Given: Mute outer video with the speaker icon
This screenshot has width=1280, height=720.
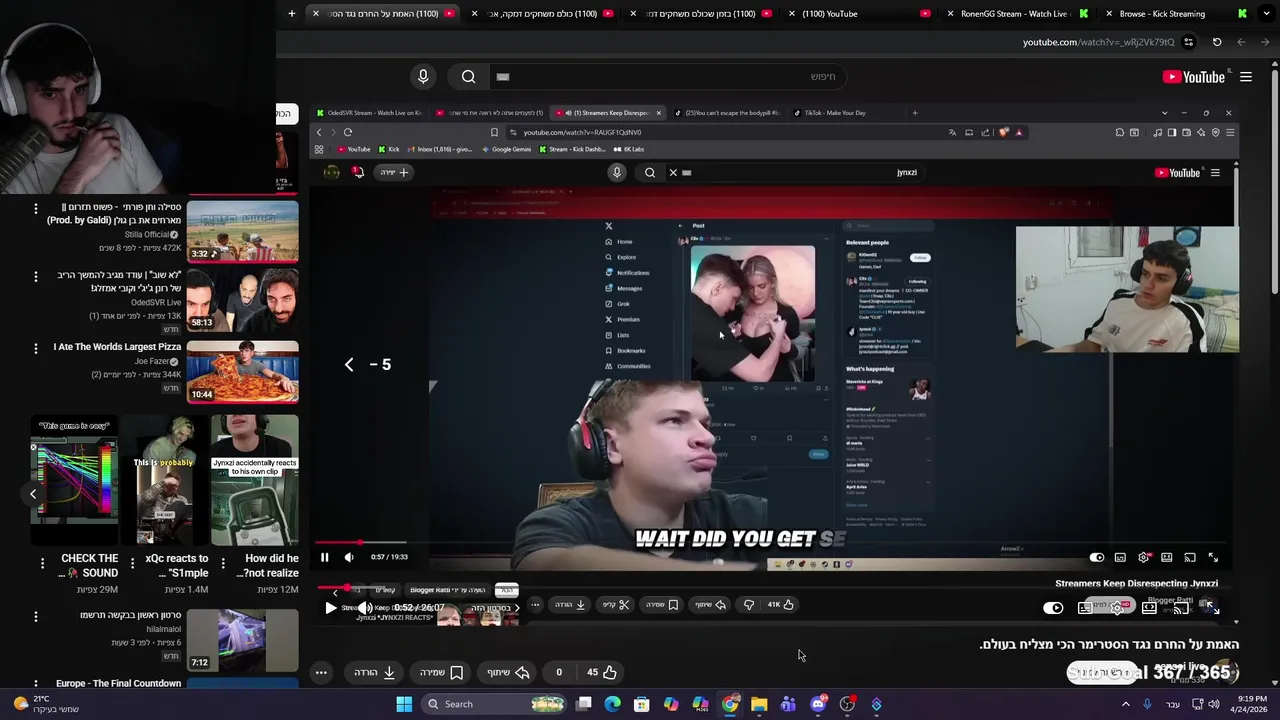Looking at the screenshot, I should tap(366, 607).
